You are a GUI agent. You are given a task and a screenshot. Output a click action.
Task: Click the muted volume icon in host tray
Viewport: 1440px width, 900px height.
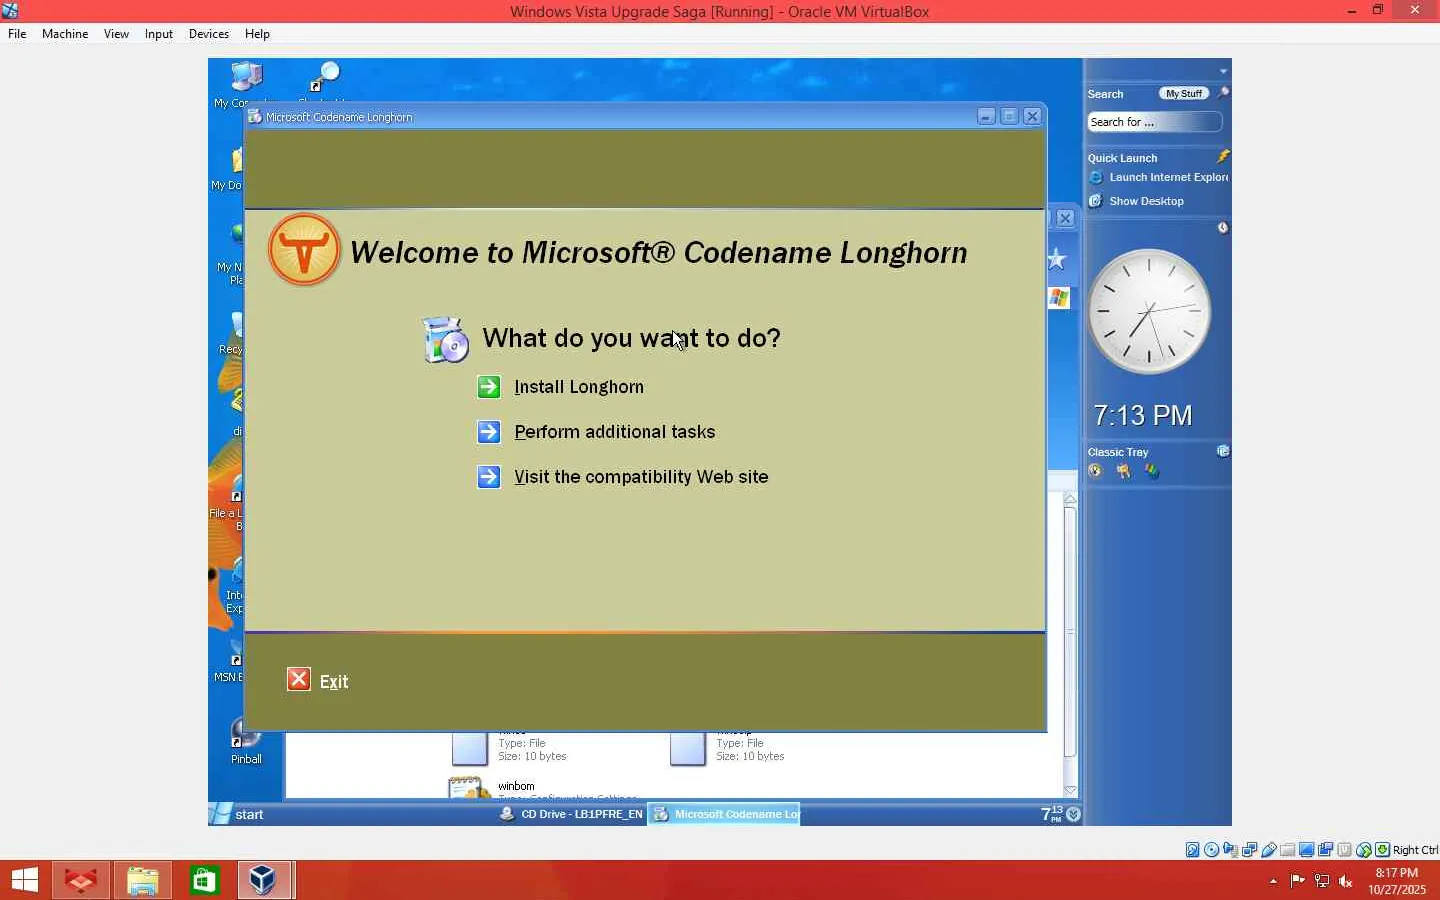(x=1347, y=881)
